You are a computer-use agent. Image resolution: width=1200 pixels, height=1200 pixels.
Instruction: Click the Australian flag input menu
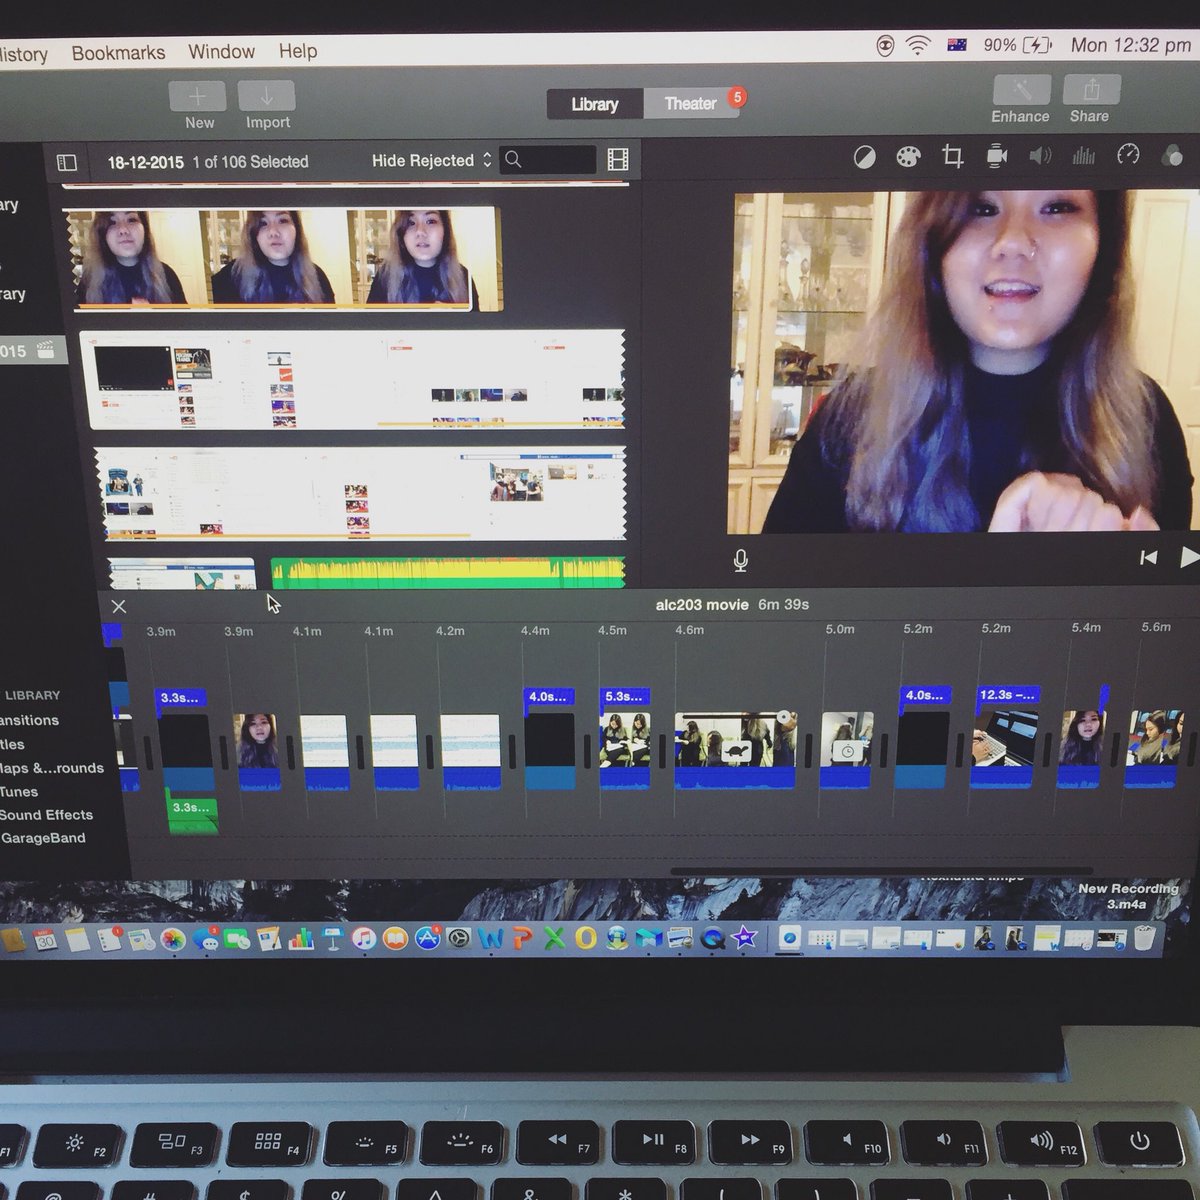click(957, 45)
